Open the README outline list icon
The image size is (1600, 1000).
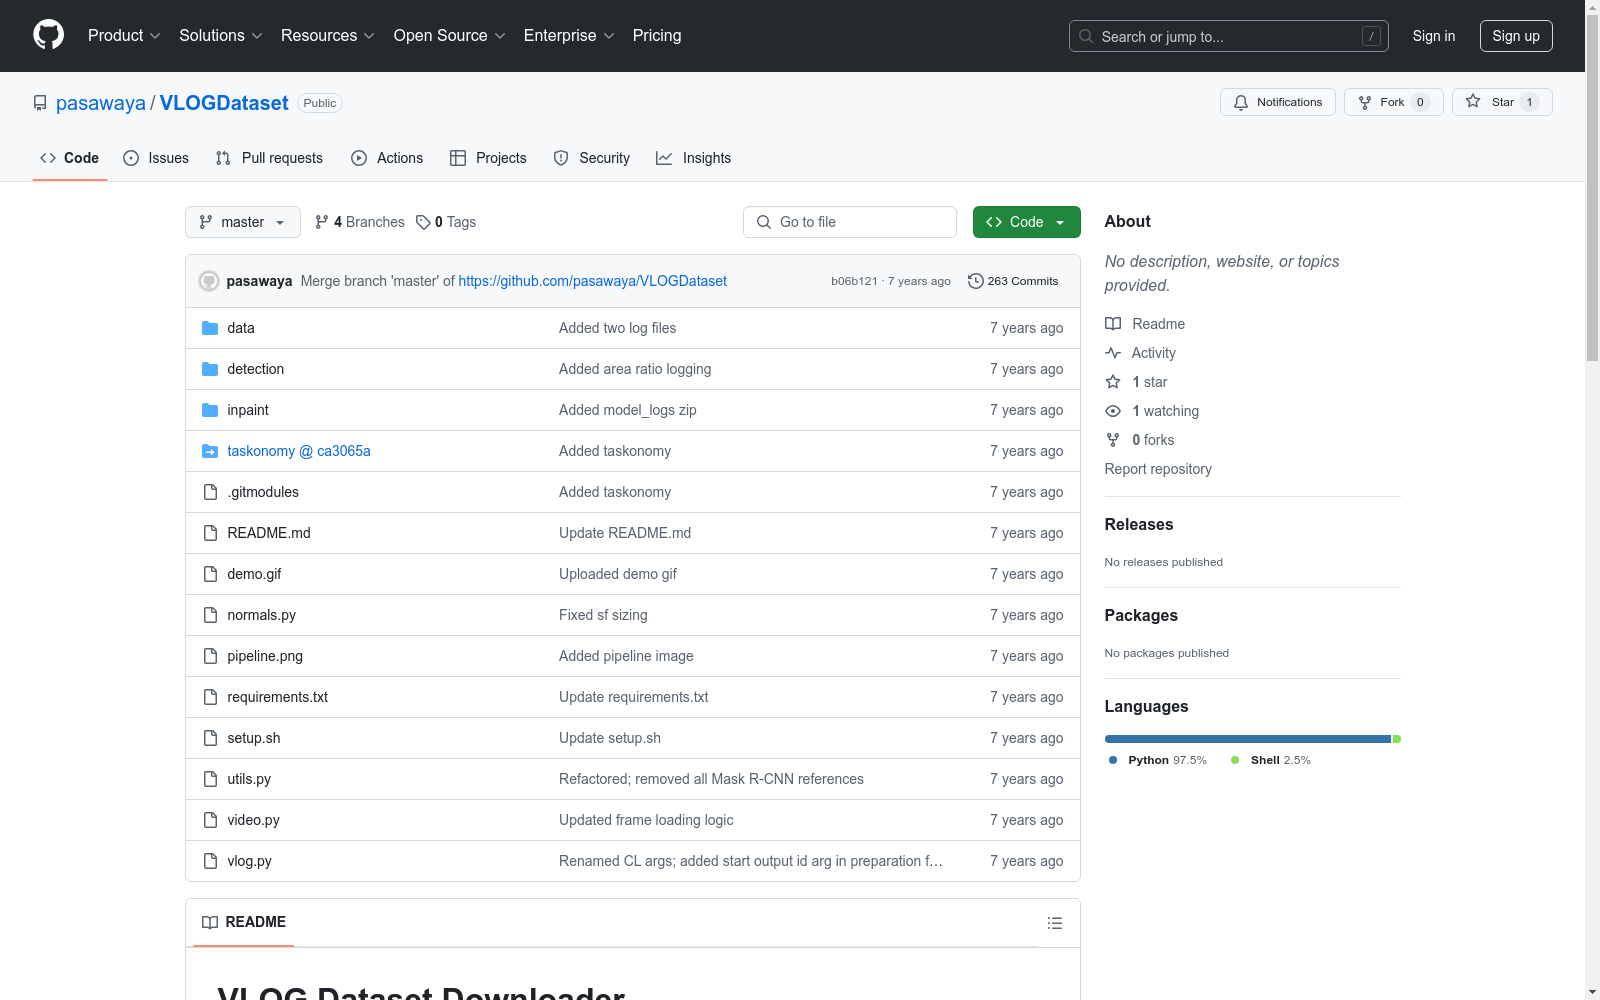(x=1055, y=923)
